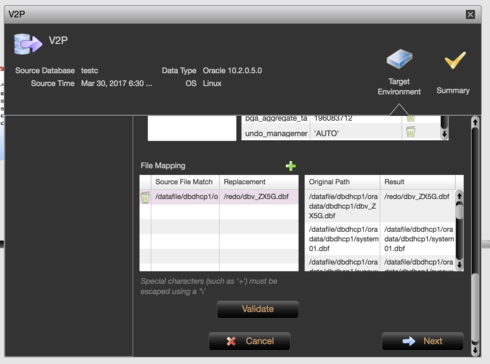
Task: Click the Result column header
Action: click(418, 182)
